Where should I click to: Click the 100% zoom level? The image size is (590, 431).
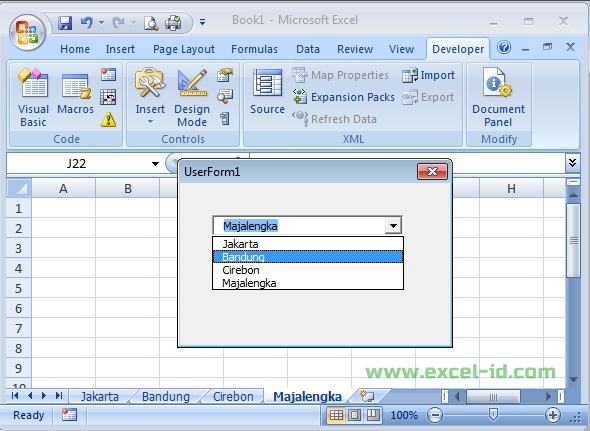coord(404,415)
